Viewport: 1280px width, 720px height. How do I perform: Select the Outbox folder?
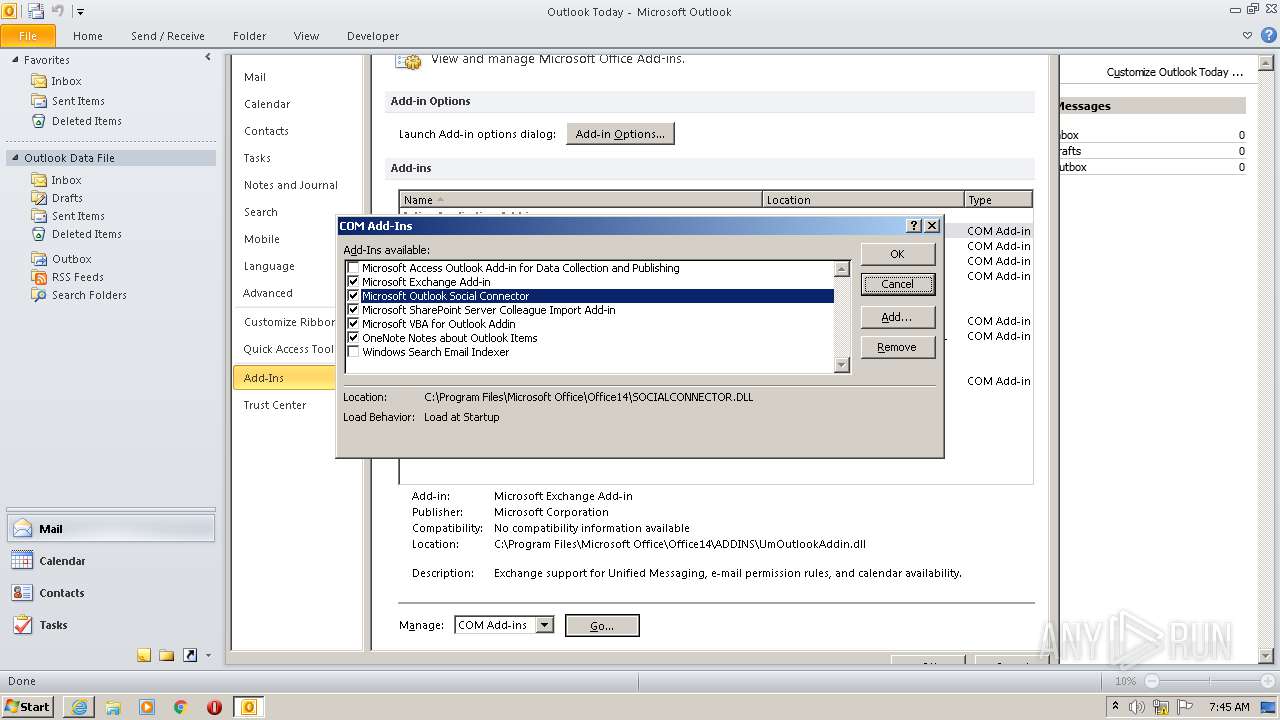pos(71,259)
